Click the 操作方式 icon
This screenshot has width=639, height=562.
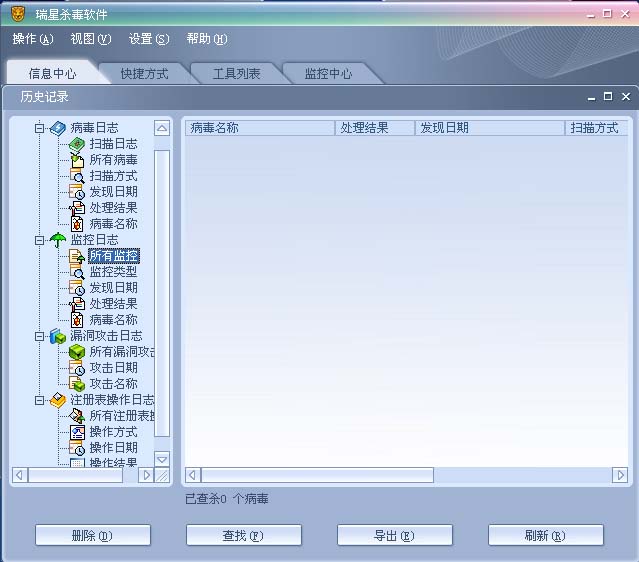pyautogui.click(x=77, y=432)
